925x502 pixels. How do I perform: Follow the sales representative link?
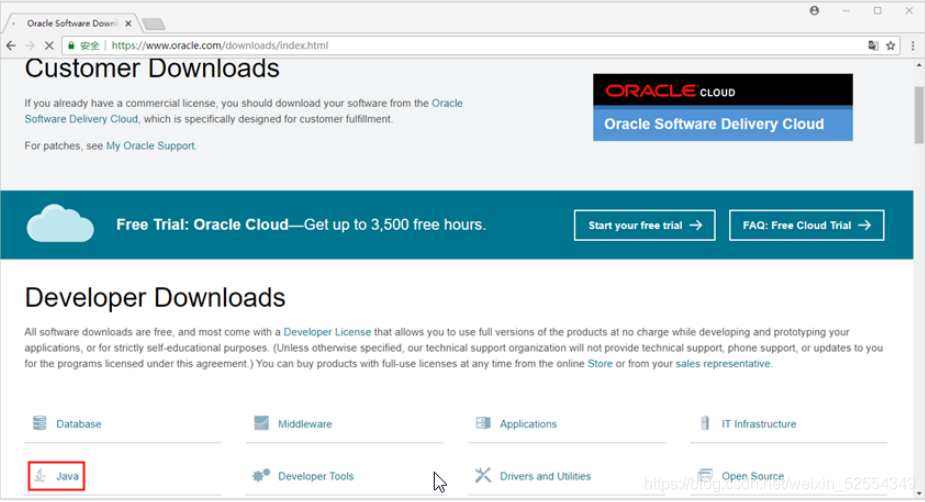(x=723, y=364)
